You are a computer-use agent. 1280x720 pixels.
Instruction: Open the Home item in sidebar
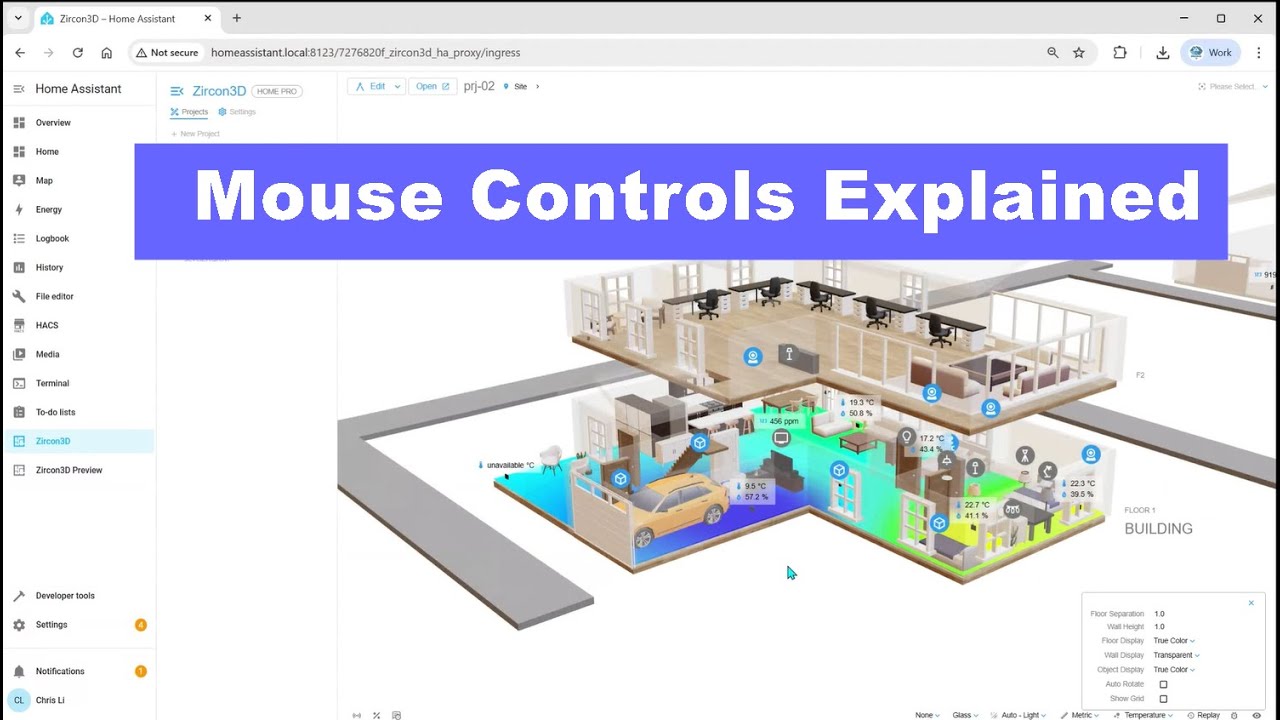[77, 152]
